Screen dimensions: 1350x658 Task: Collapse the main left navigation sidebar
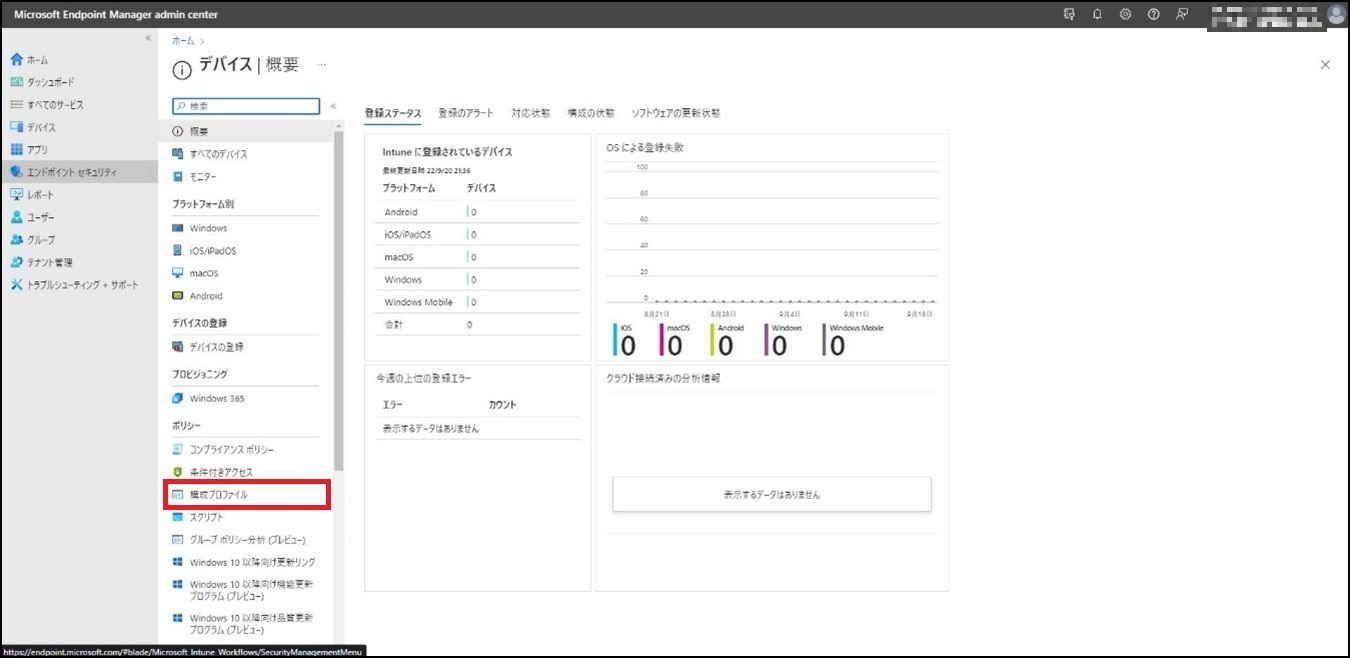[148, 38]
